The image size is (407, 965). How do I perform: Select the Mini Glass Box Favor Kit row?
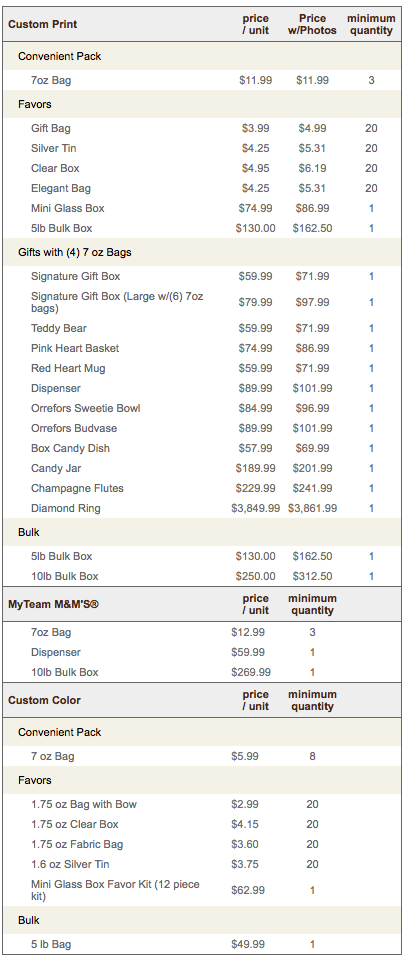coord(203,890)
